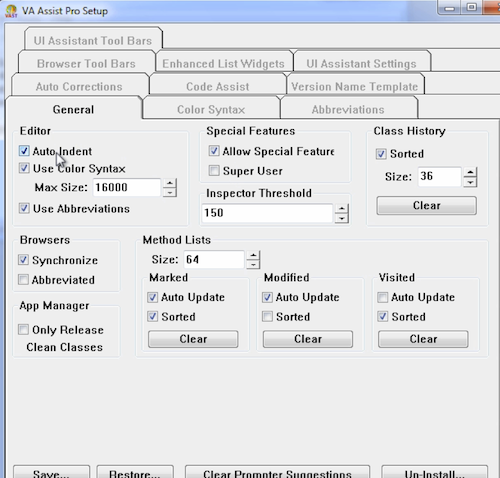
Task: Clear the Visited method list
Action: coord(423,339)
